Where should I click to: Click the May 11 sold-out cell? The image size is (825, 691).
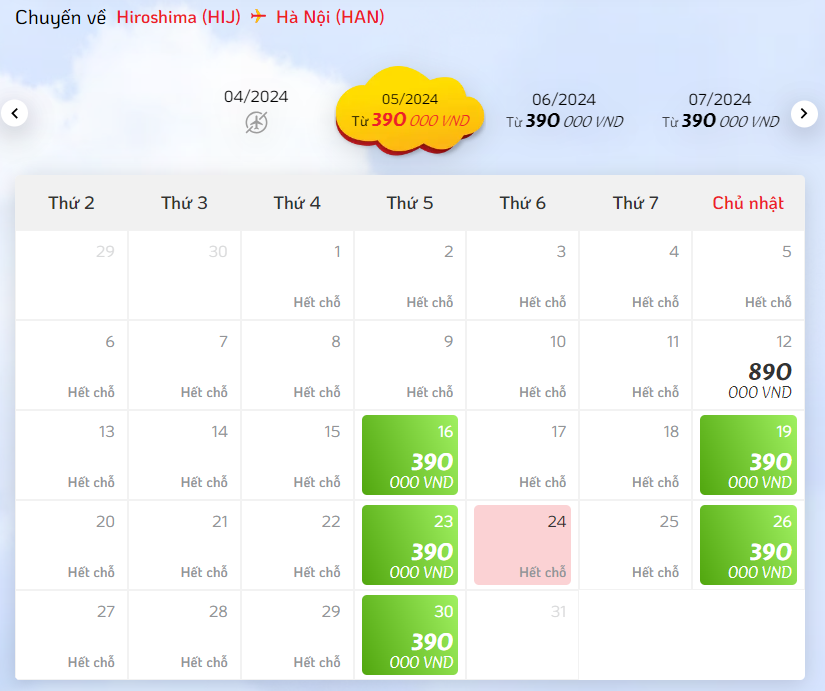pos(636,365)
